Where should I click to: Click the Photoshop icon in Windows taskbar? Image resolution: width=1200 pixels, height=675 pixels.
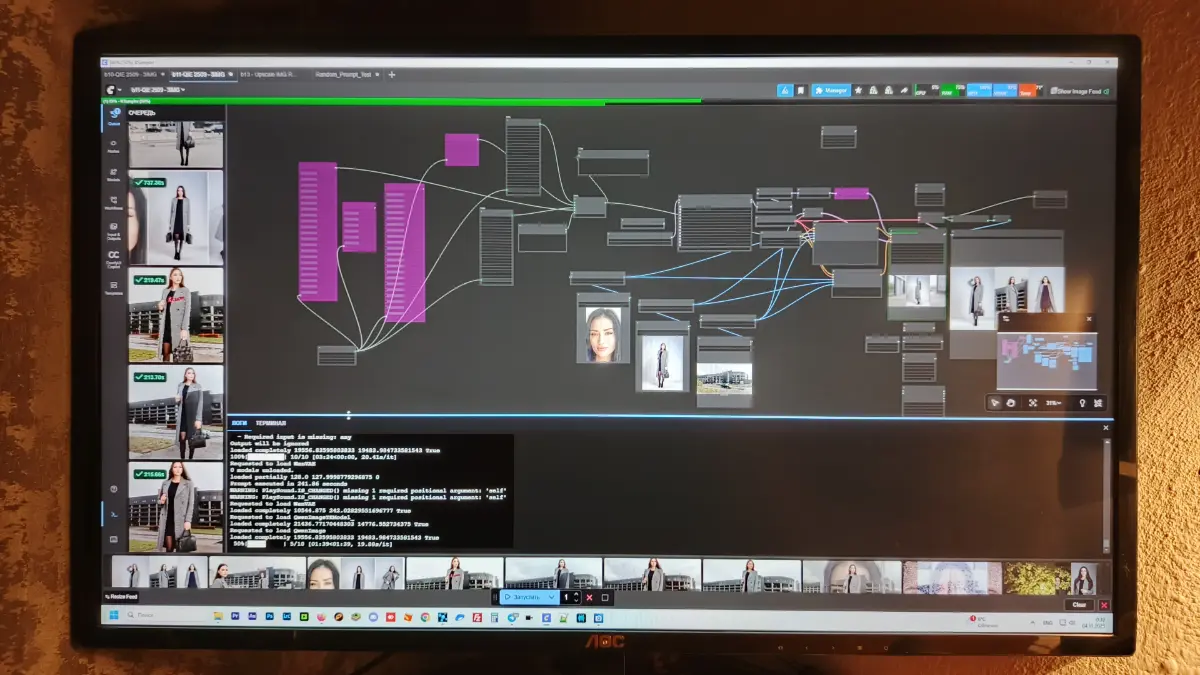(x=270, y=617)
